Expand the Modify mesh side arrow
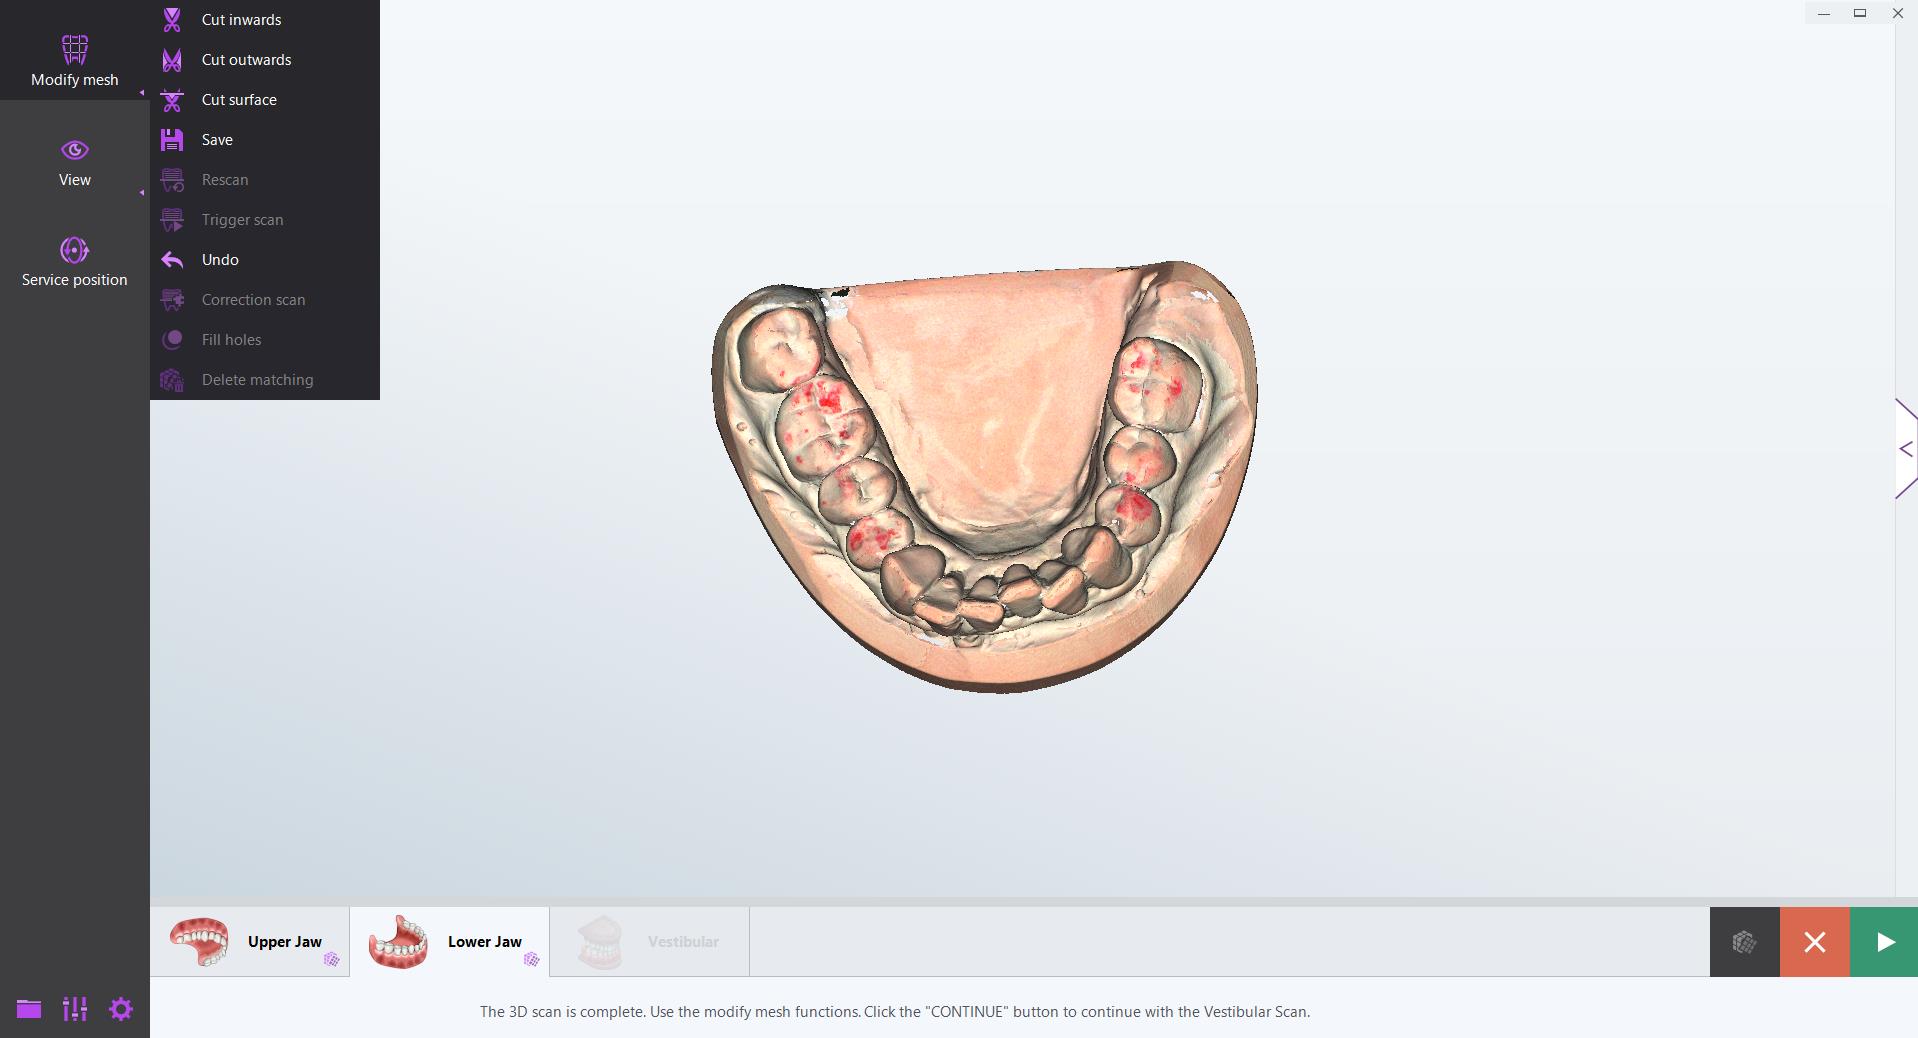This screenshot has width=1918, height=1038. (x=143, y=93)
